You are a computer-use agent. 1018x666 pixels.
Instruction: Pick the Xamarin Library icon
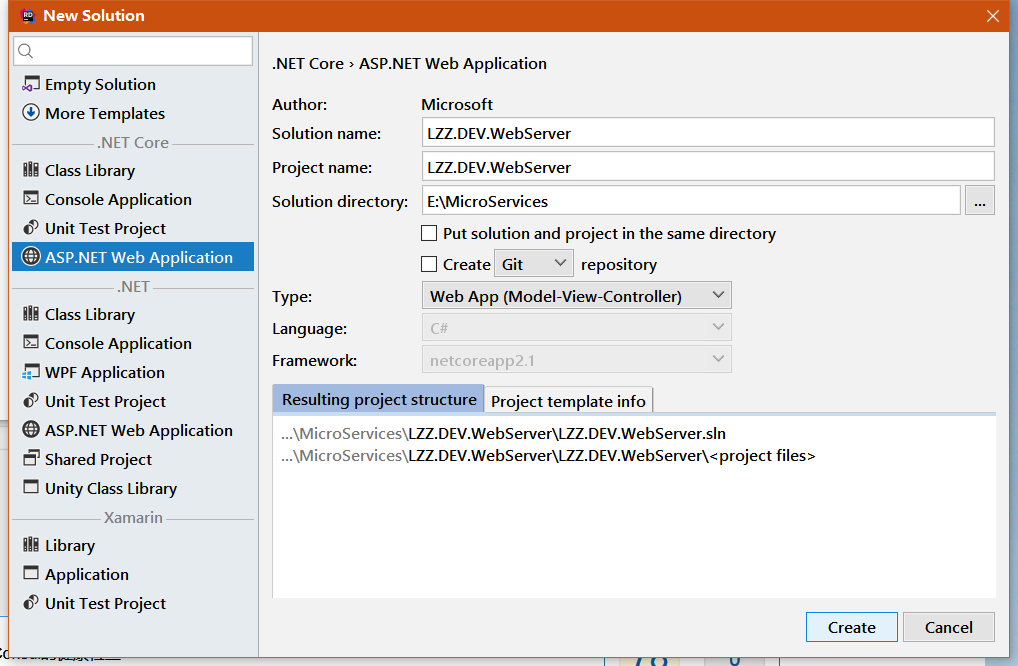click(31, 545)
